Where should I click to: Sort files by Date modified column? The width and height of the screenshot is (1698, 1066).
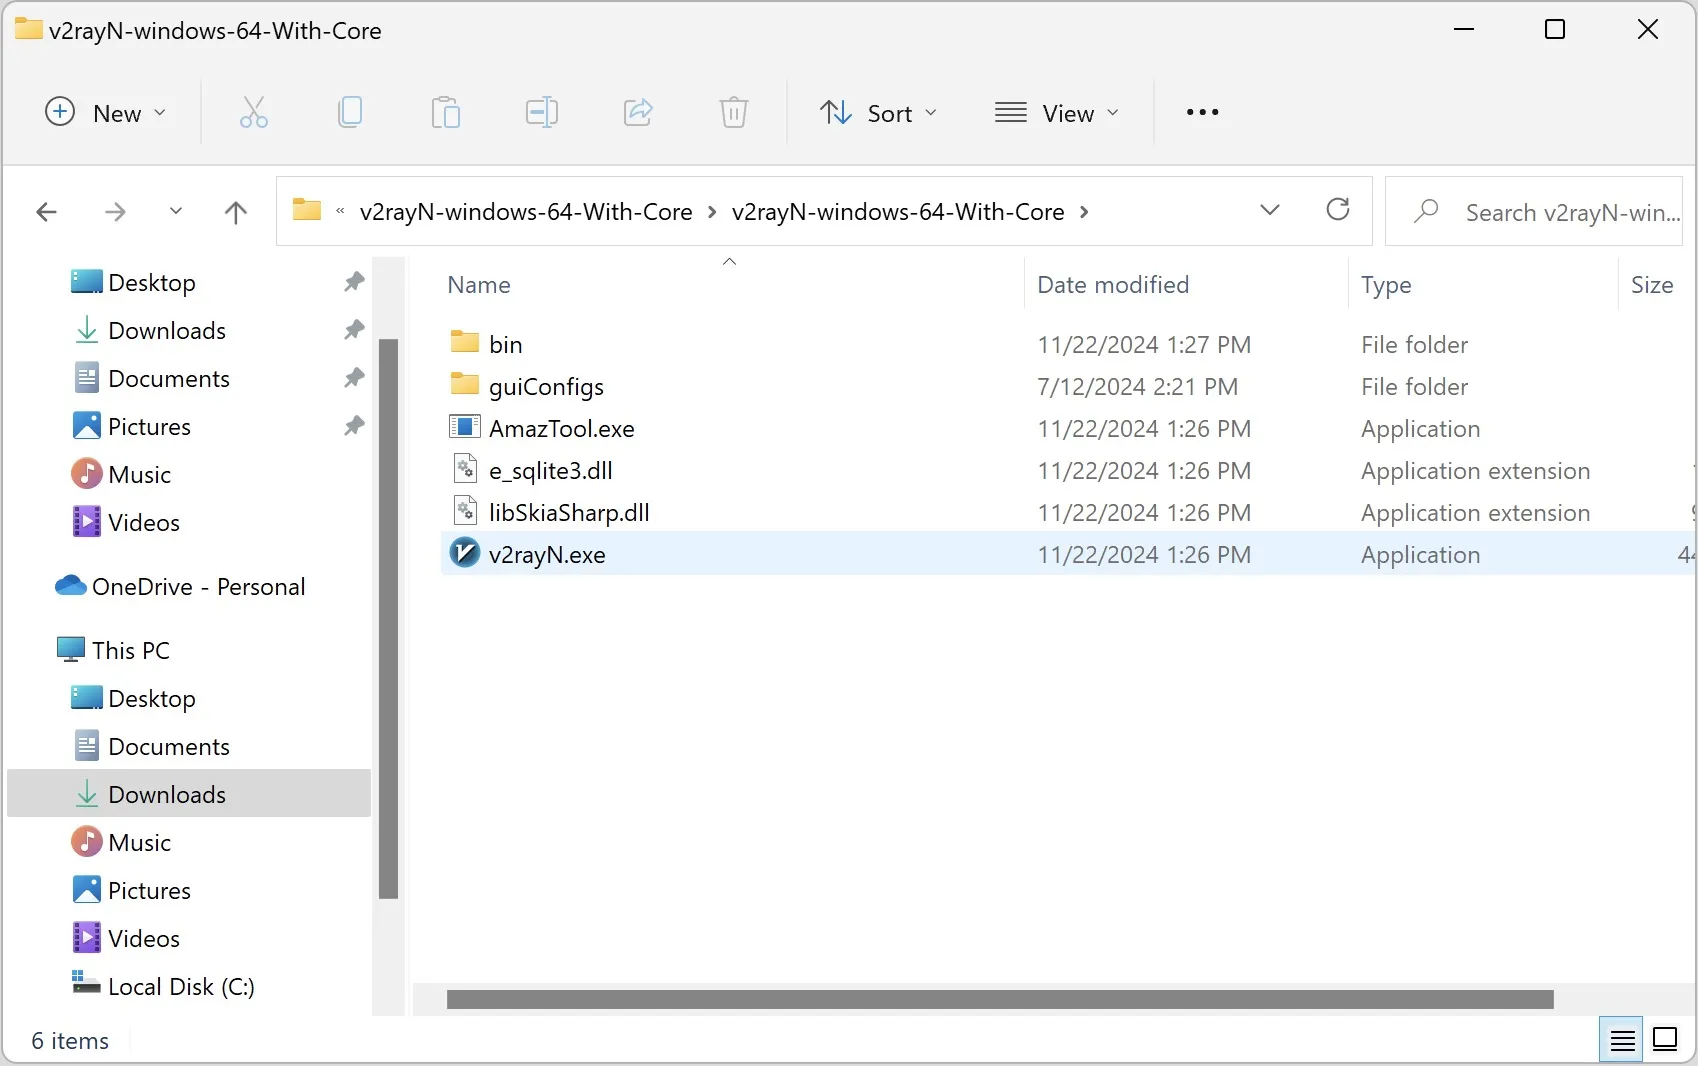point(1113,285)
